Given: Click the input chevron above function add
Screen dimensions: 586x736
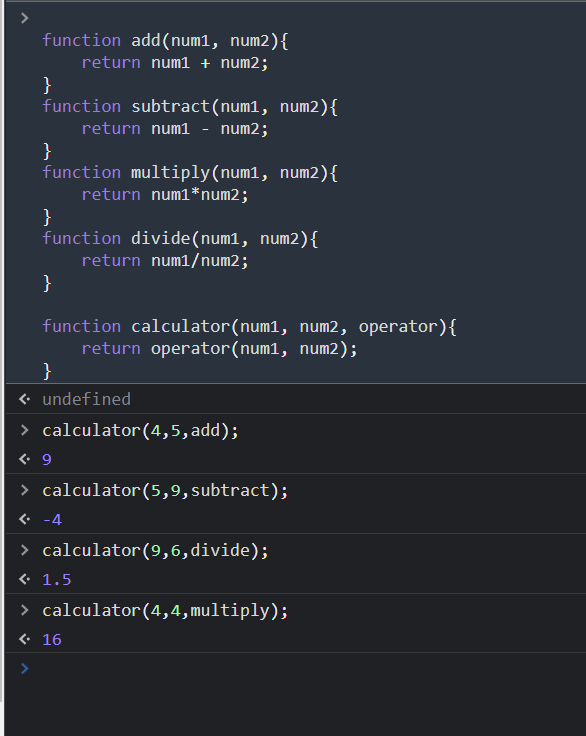Looking at the screenshot, I should coord(25,18).
